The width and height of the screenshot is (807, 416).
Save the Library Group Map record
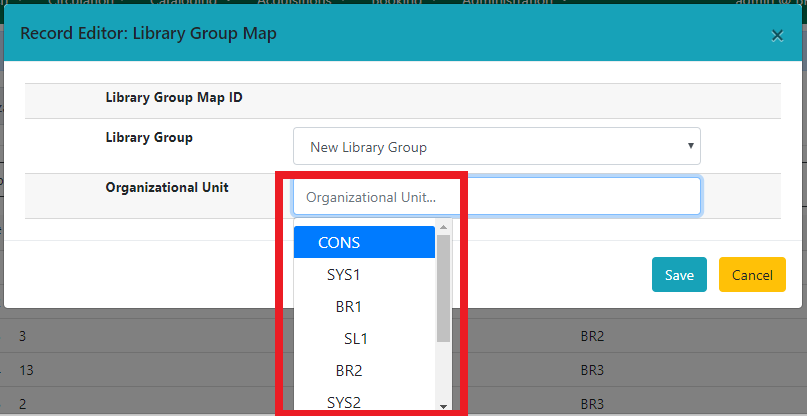click(x=679, y=275)
